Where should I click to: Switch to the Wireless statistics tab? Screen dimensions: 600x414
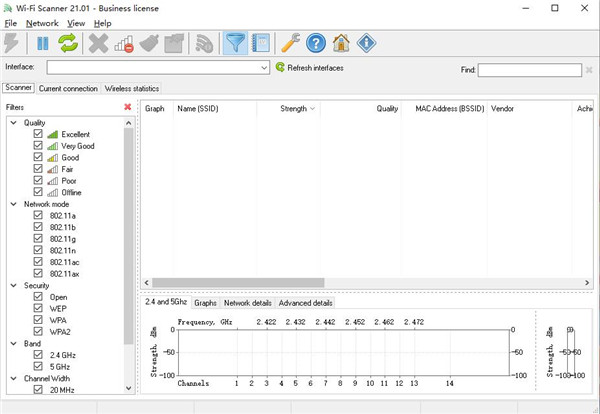[132, 89]
